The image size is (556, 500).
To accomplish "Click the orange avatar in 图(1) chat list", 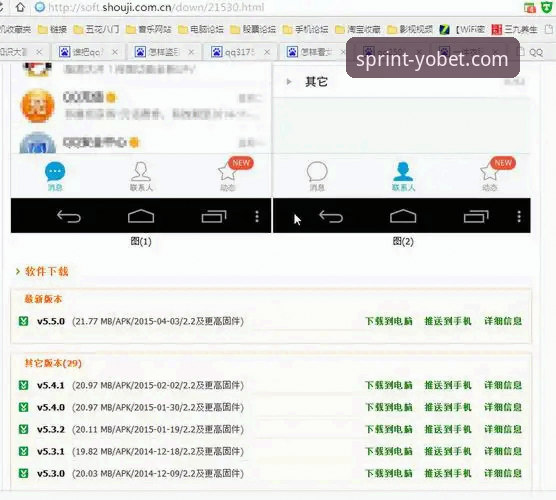I will pos(38,105).
